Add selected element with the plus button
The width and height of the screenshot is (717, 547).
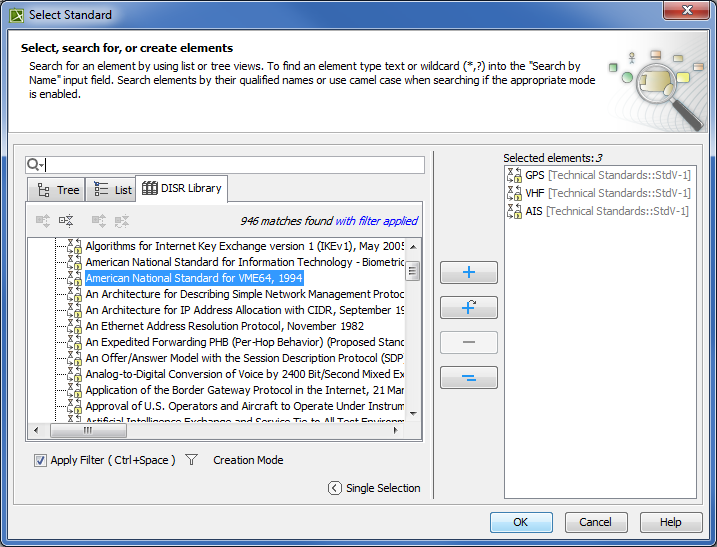point(469,273)
